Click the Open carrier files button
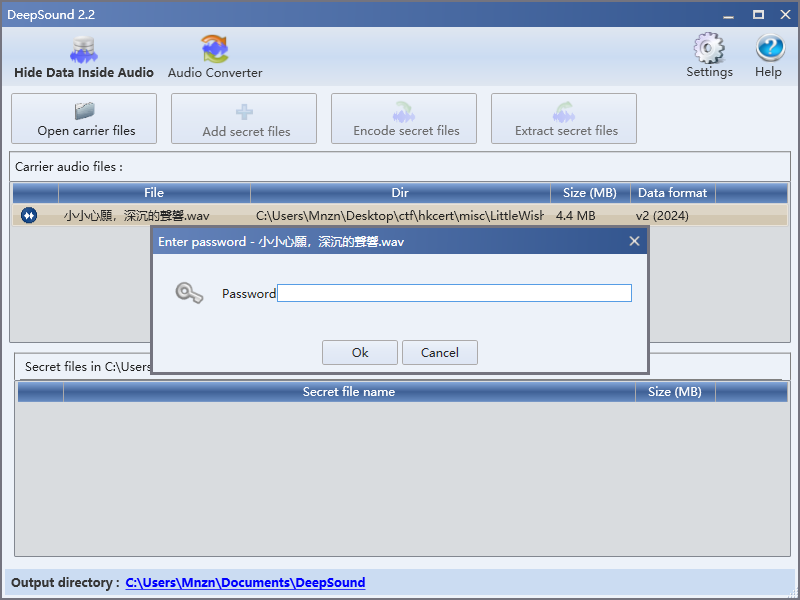 click(x=84, y=119)
